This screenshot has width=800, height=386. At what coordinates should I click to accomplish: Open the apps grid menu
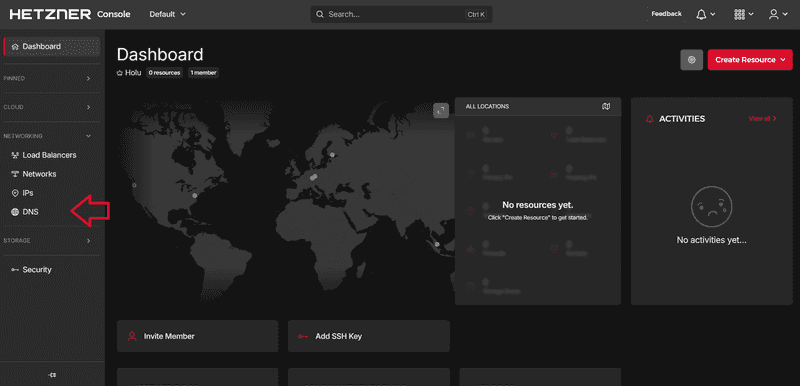[x=743, y=14]
